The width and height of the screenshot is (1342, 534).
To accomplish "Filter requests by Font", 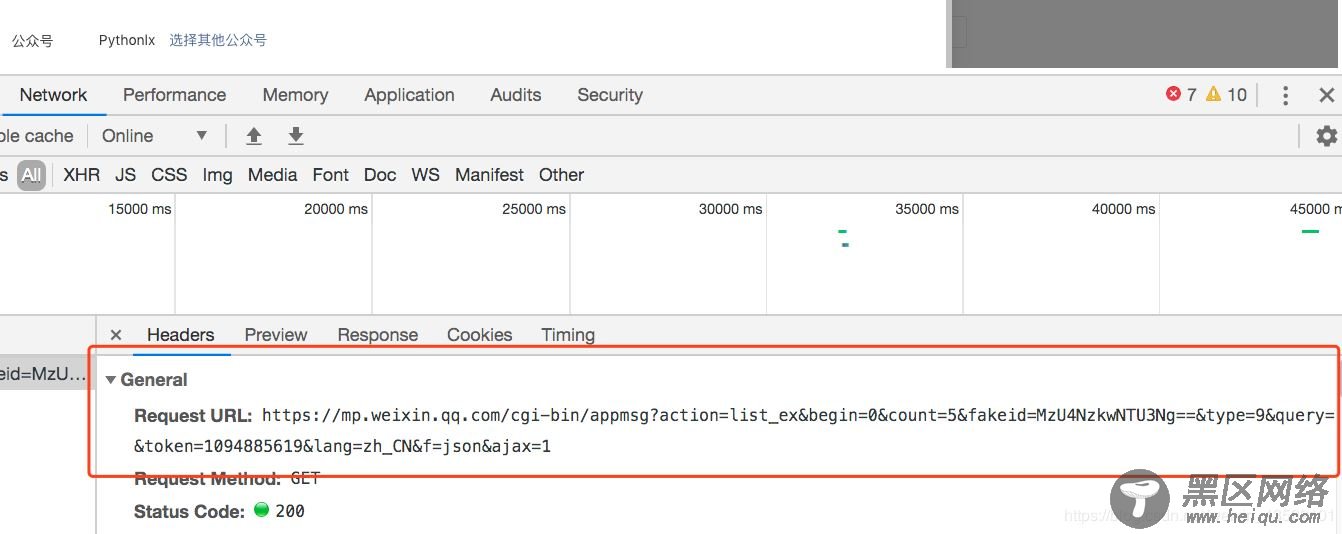I will (331, 175).
